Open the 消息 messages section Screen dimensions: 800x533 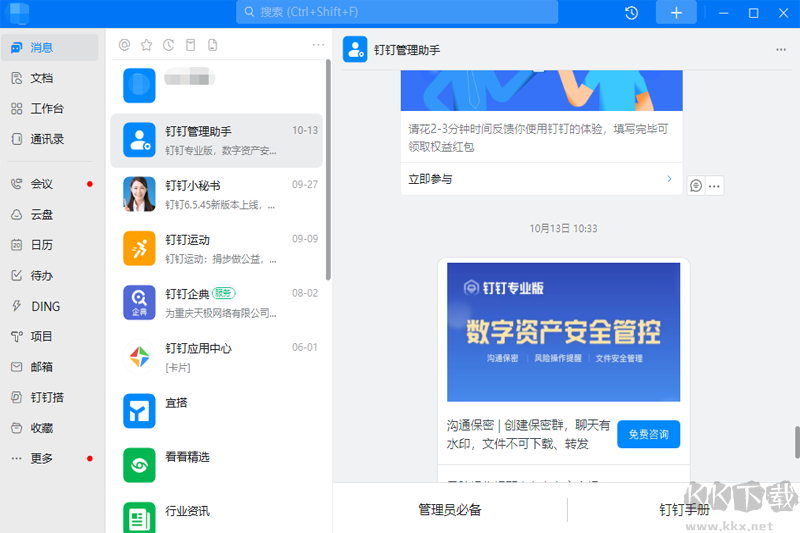click(49, 47)
